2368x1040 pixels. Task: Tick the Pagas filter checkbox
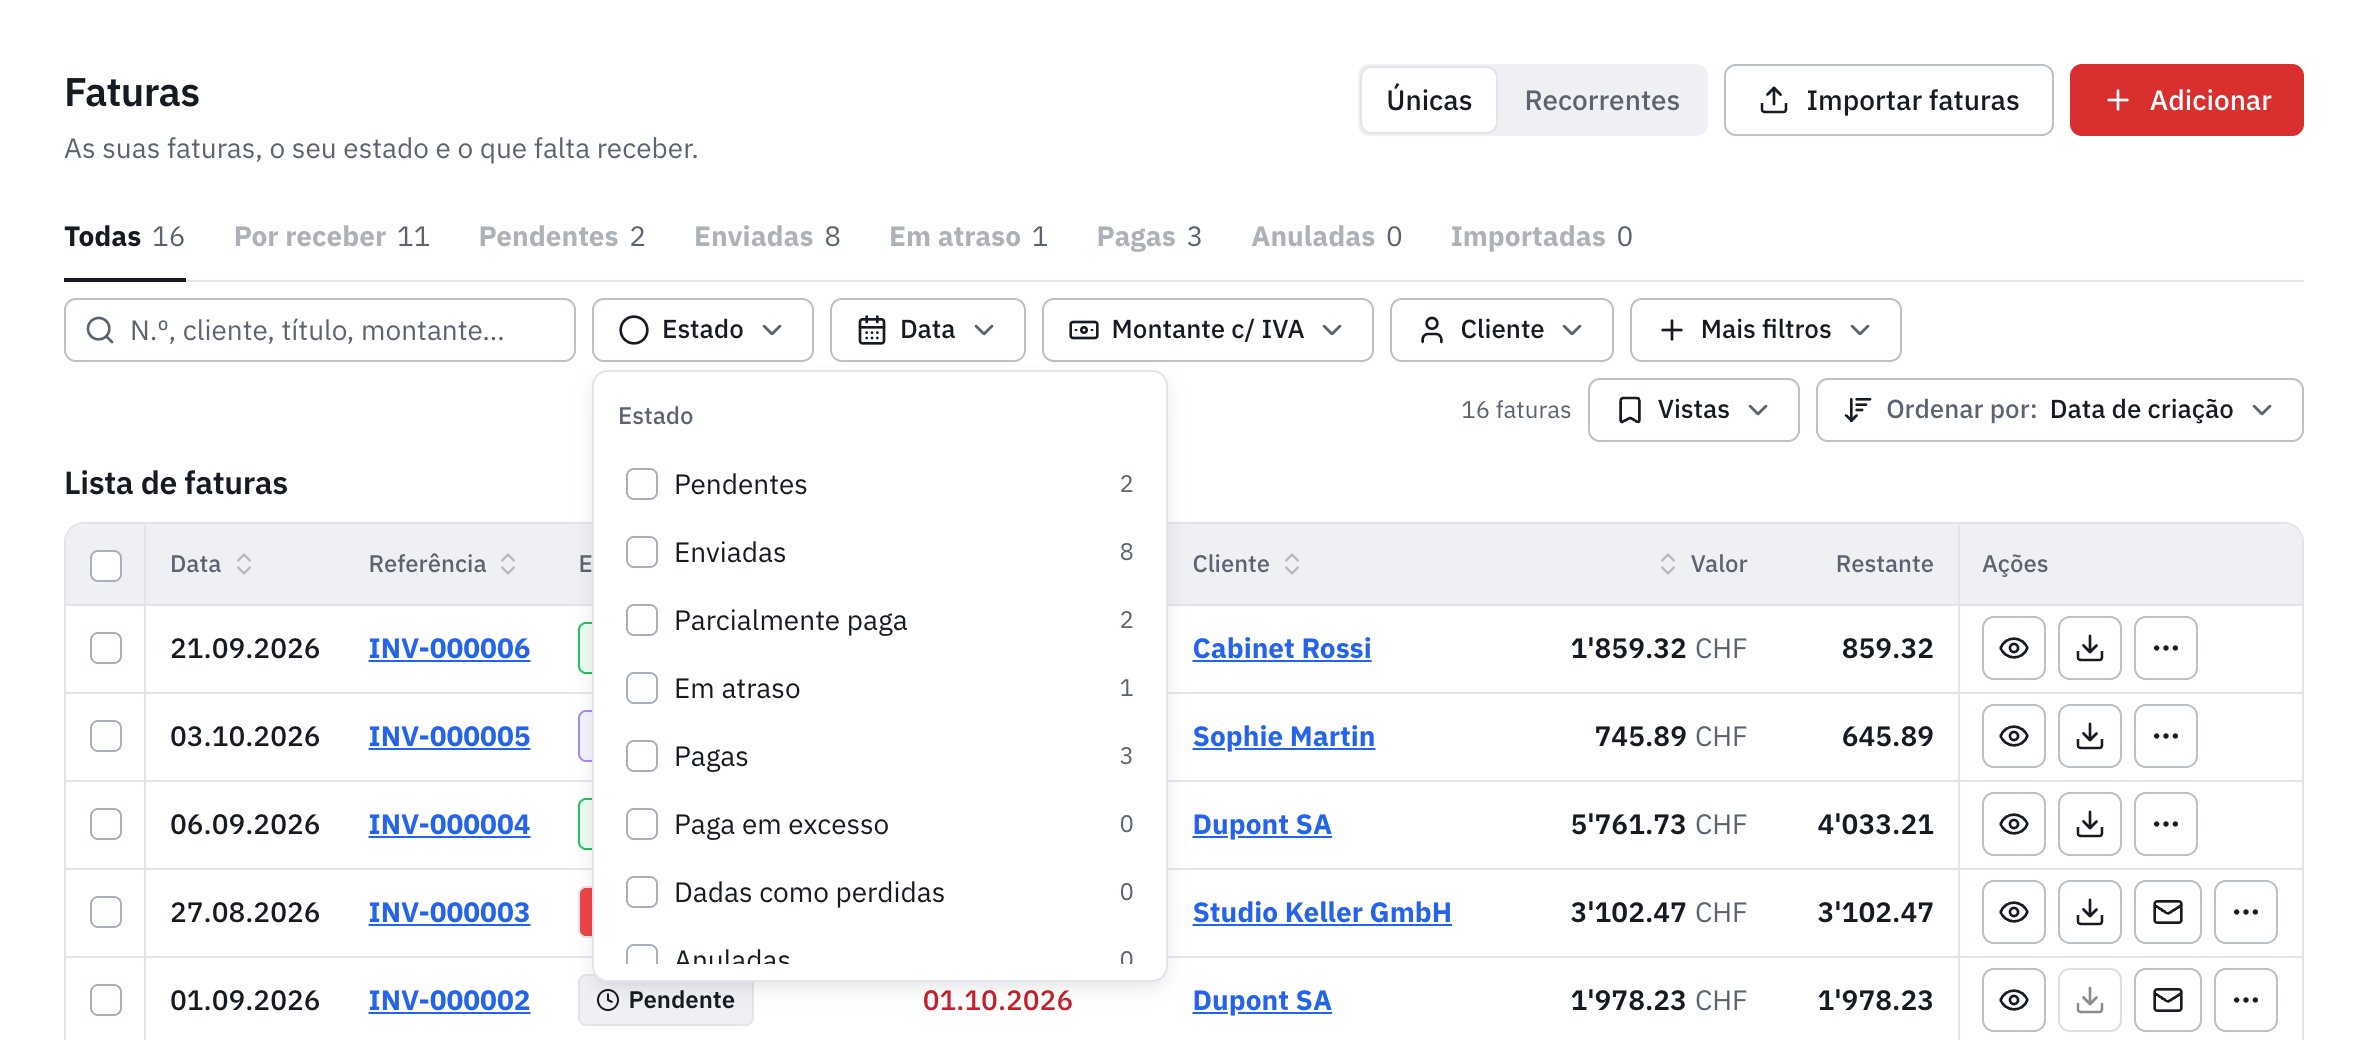point(642,756)
